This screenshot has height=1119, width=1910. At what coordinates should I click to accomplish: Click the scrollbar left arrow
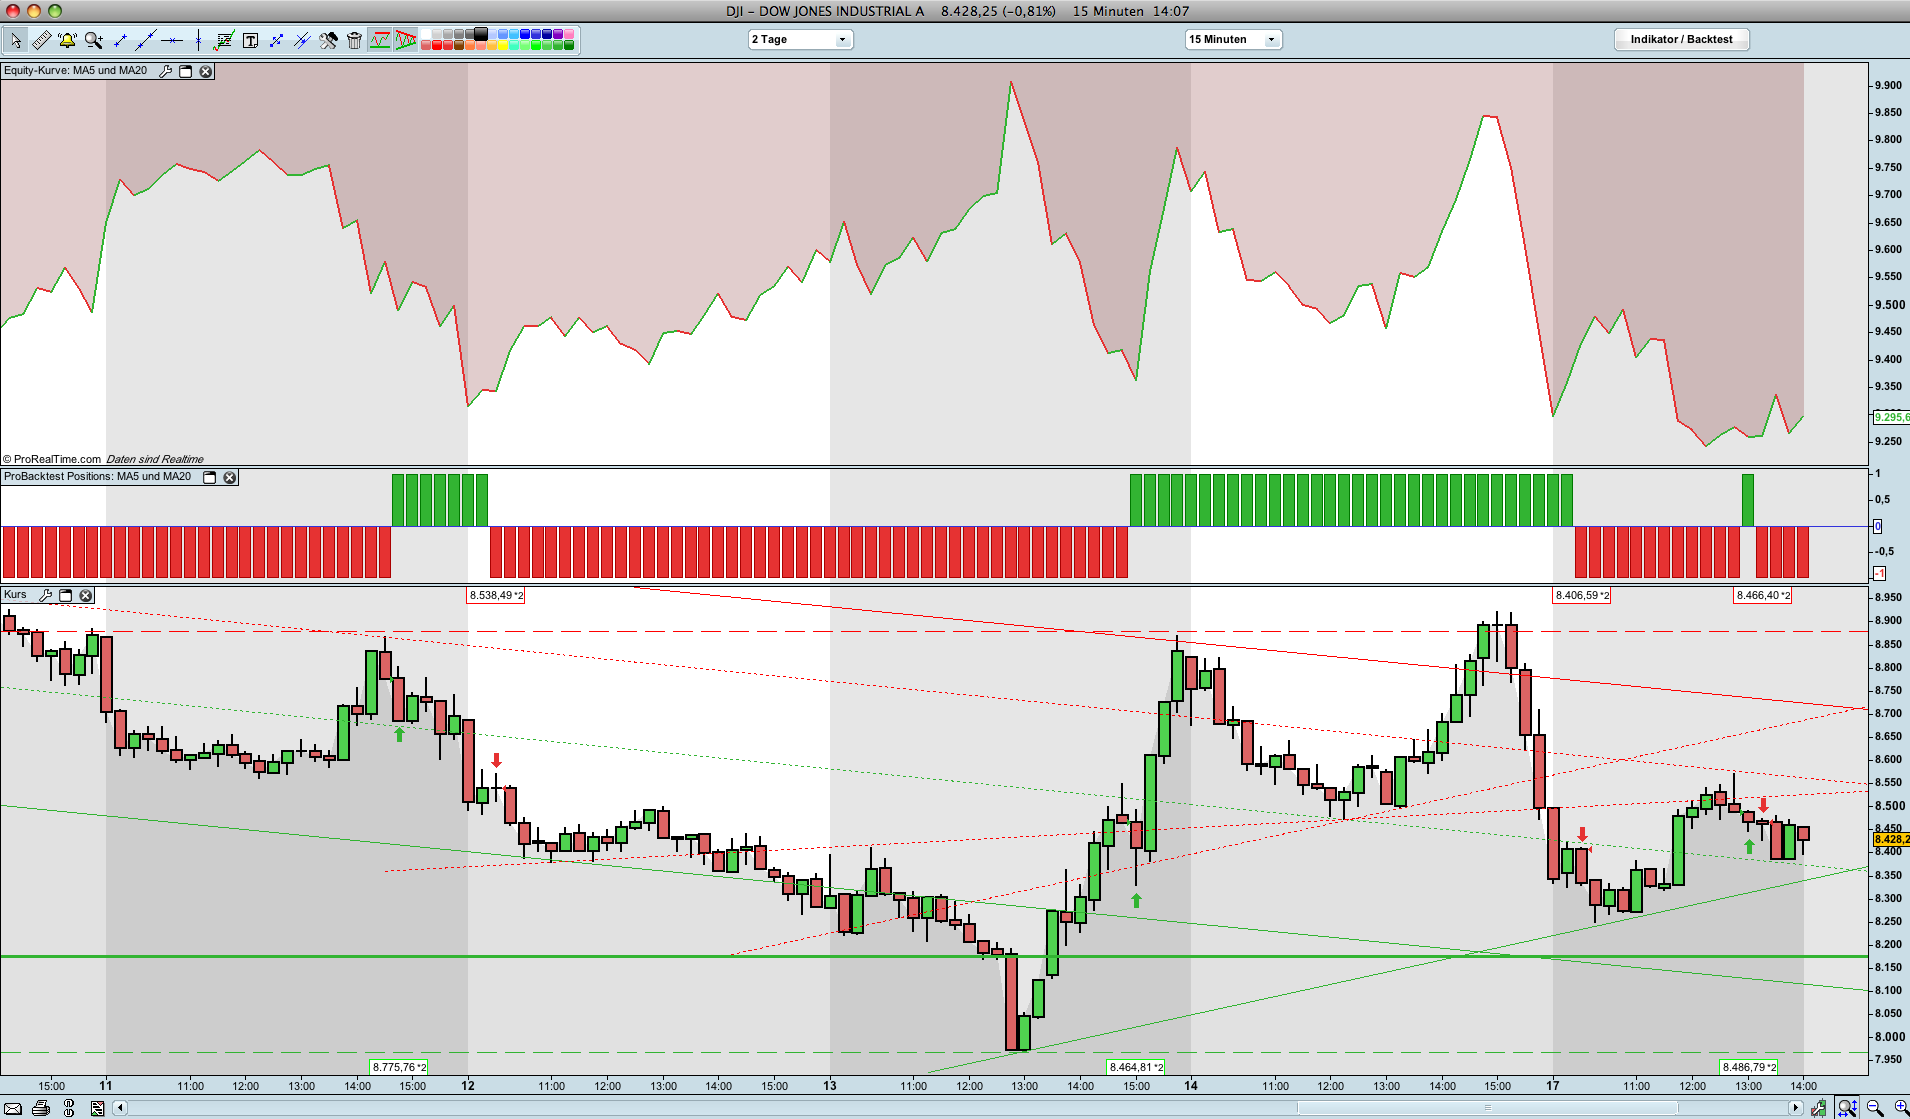pos(121,1107)
